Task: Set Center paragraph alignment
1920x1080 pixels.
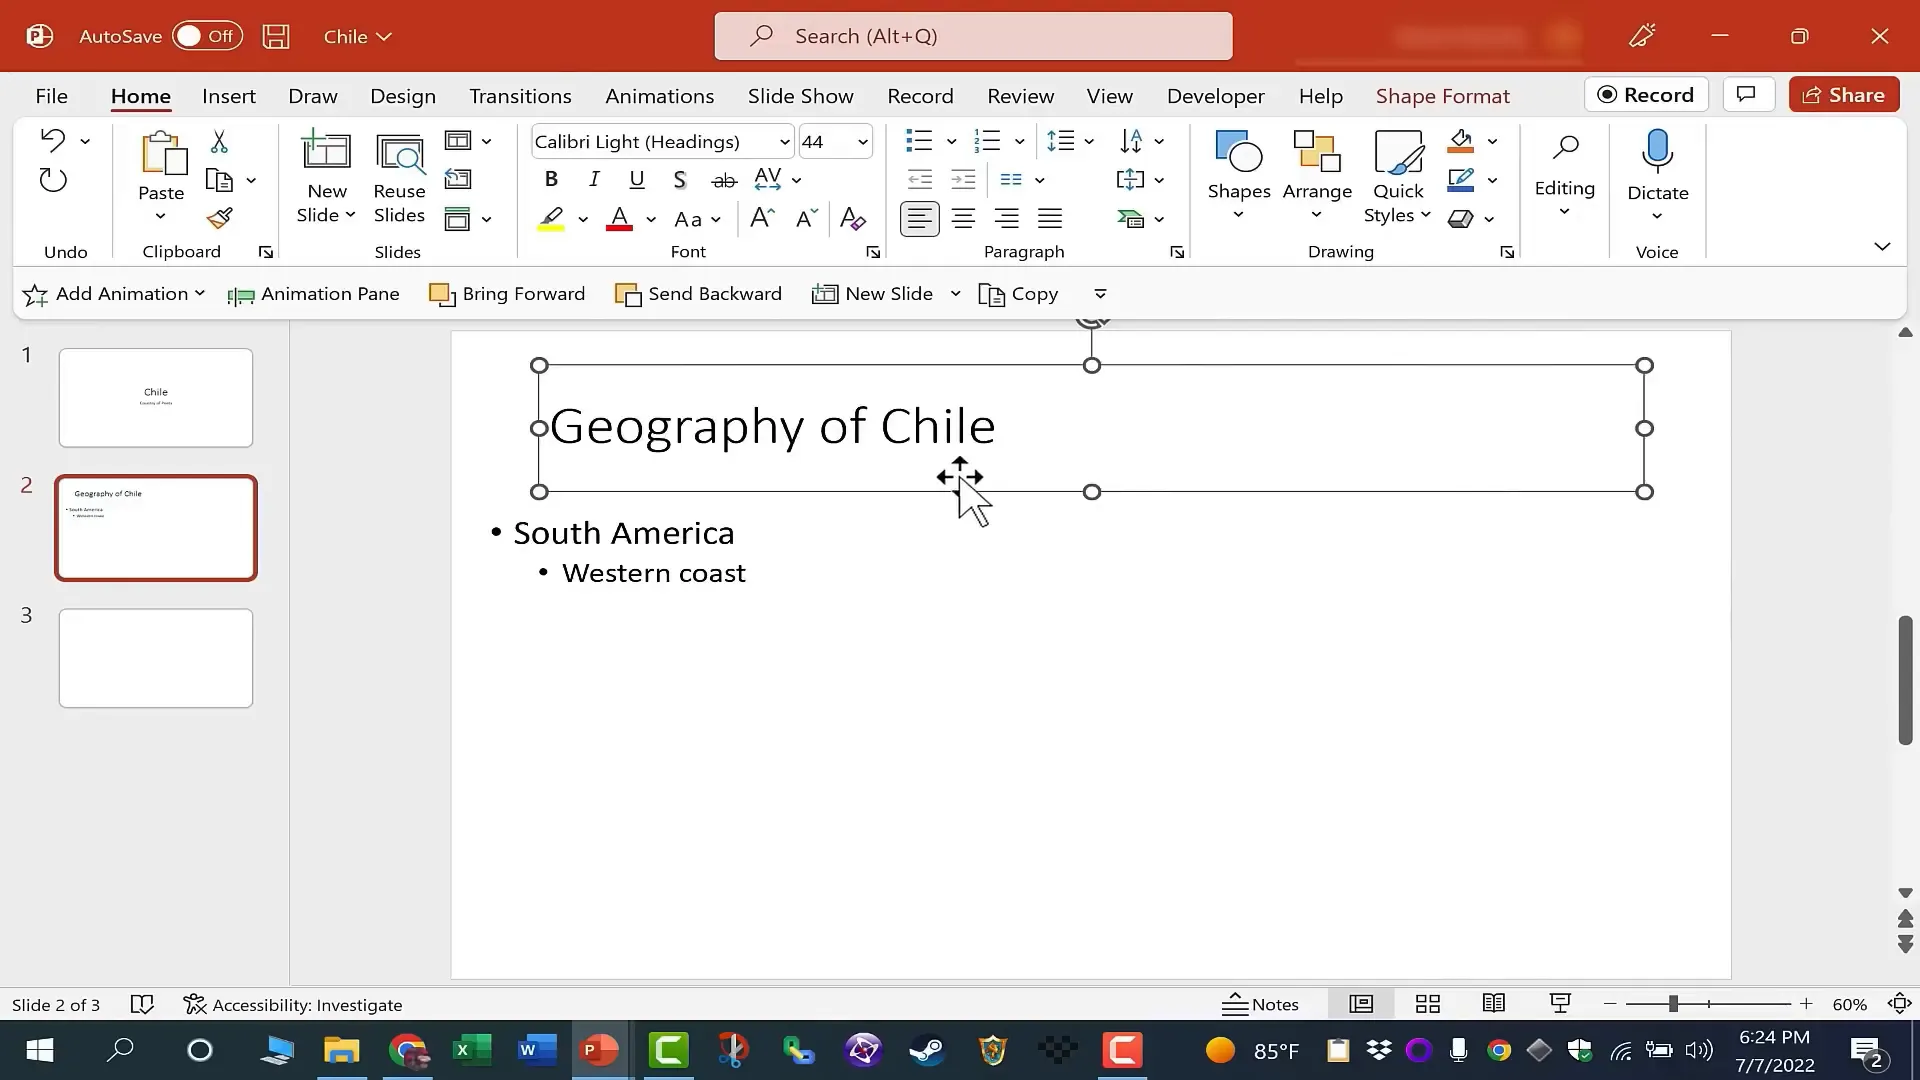Action: tap(963, 218)
